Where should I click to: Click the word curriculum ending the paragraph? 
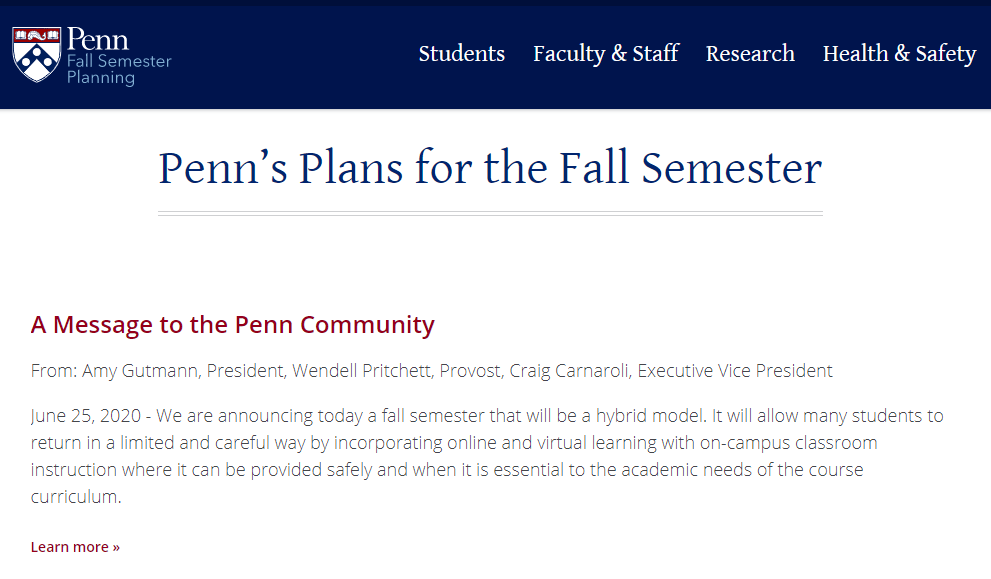[75, 496]
